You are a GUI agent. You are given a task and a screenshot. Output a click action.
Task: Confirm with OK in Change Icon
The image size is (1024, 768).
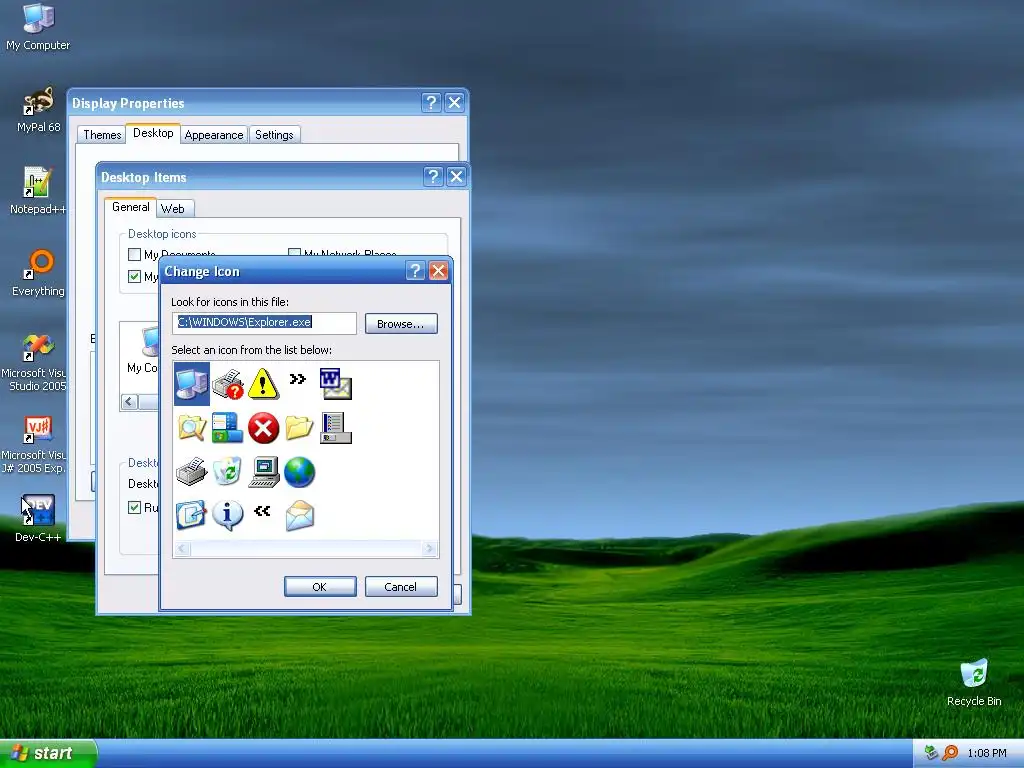pyautogui.click(x=320, y=586)
